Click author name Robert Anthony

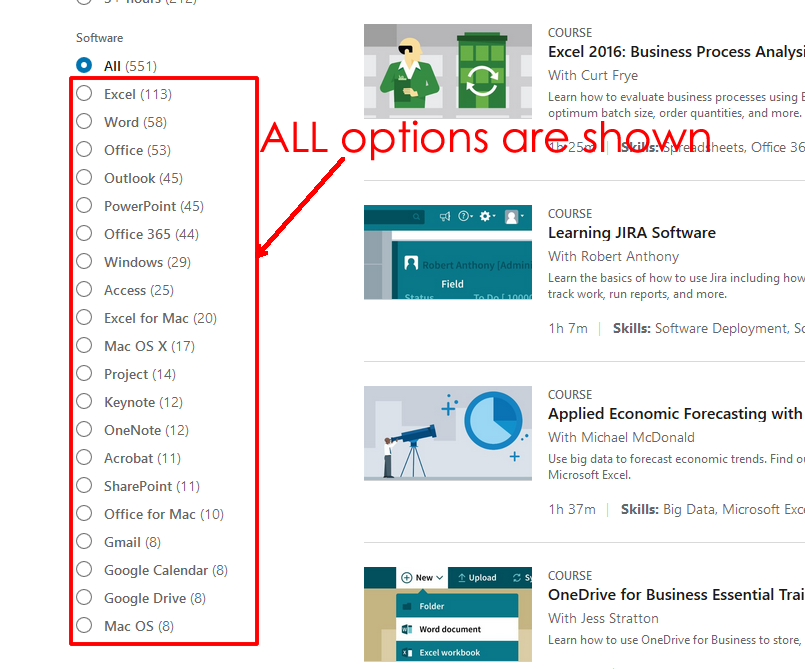(x=630, y=256)
